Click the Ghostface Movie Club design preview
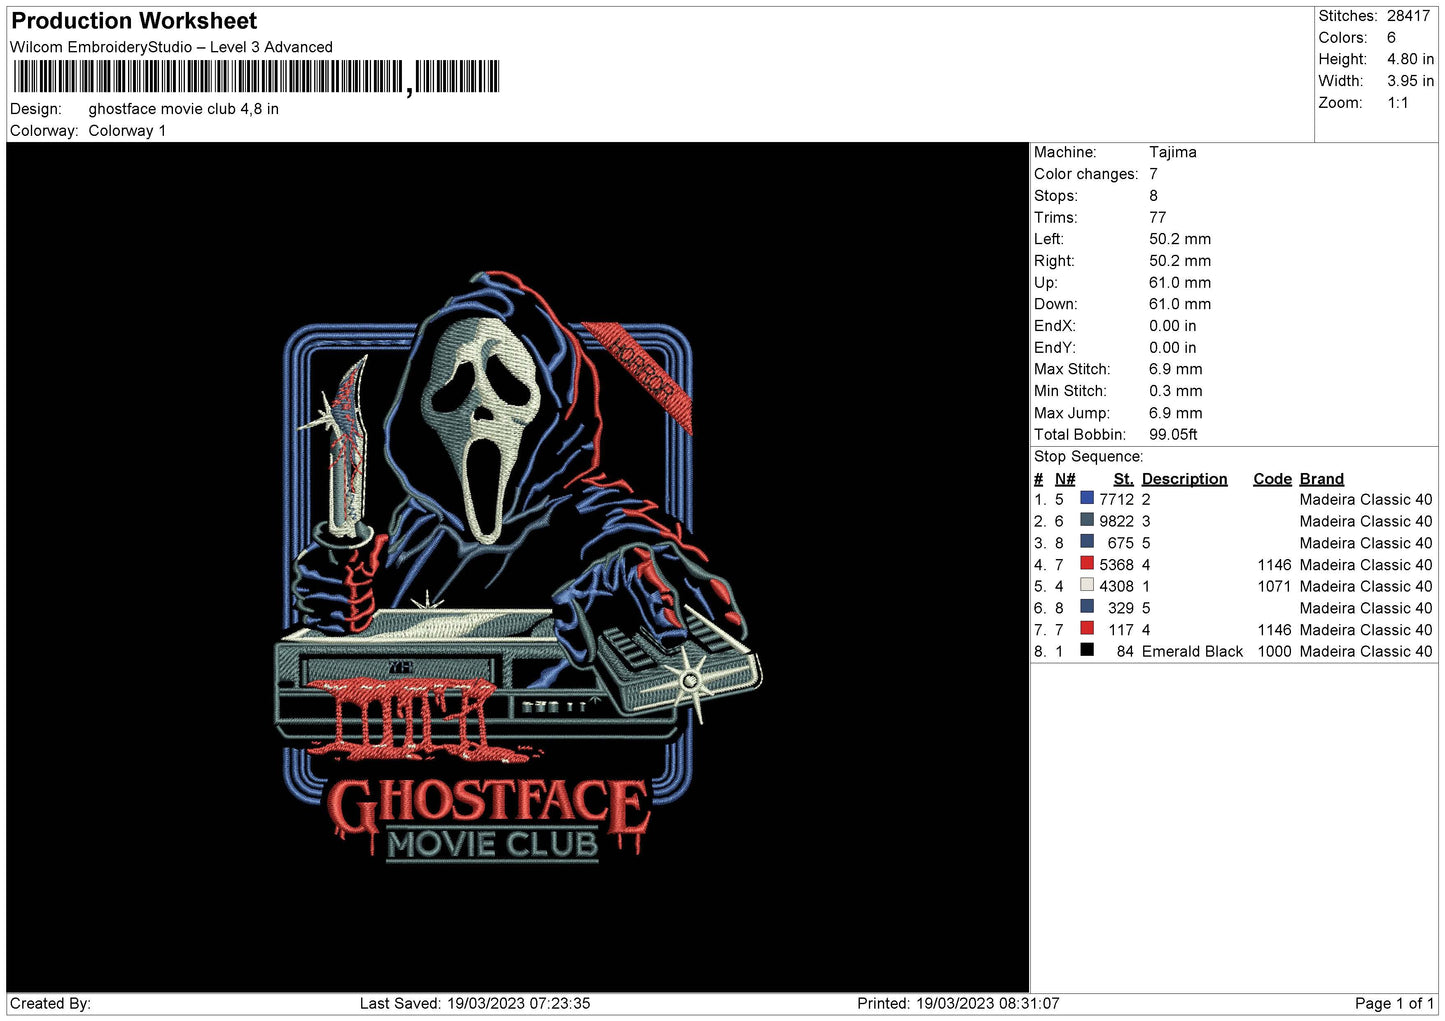 [518, 567]
